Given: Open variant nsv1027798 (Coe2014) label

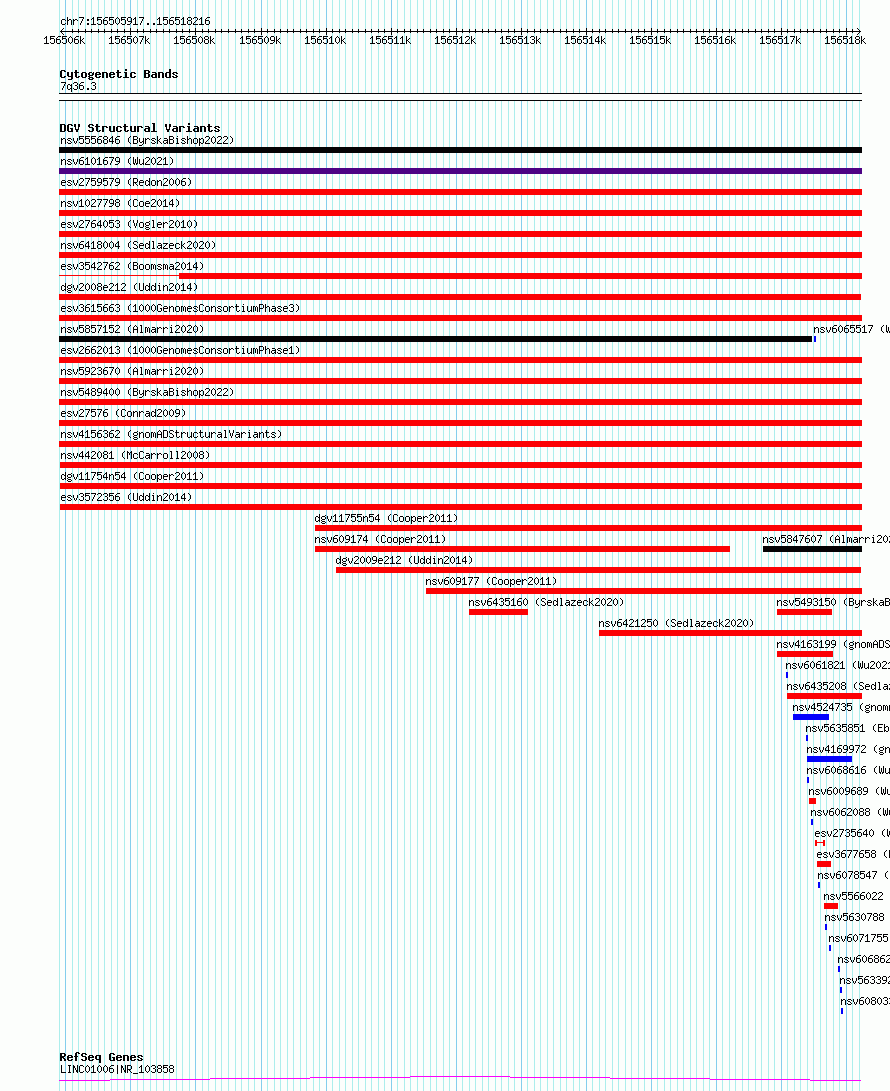Looking at the screenshot, I should [x=120, y=203].
